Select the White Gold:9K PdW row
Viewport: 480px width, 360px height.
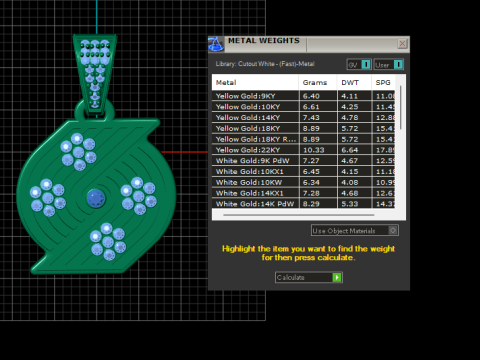point(303,161)
